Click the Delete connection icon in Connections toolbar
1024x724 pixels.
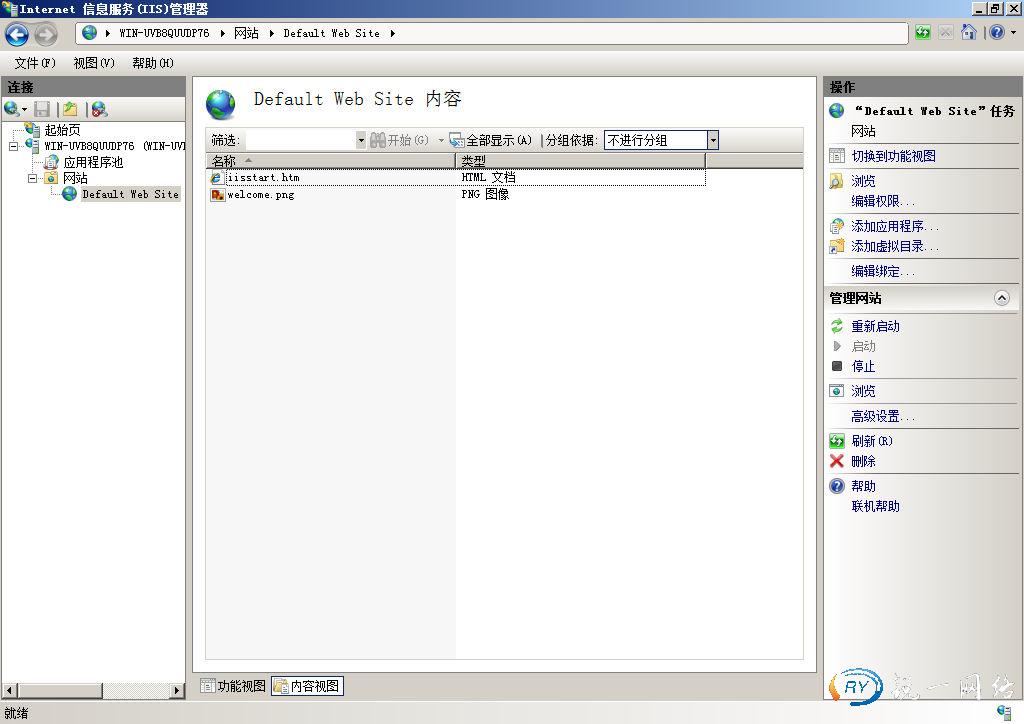point(98,109)
